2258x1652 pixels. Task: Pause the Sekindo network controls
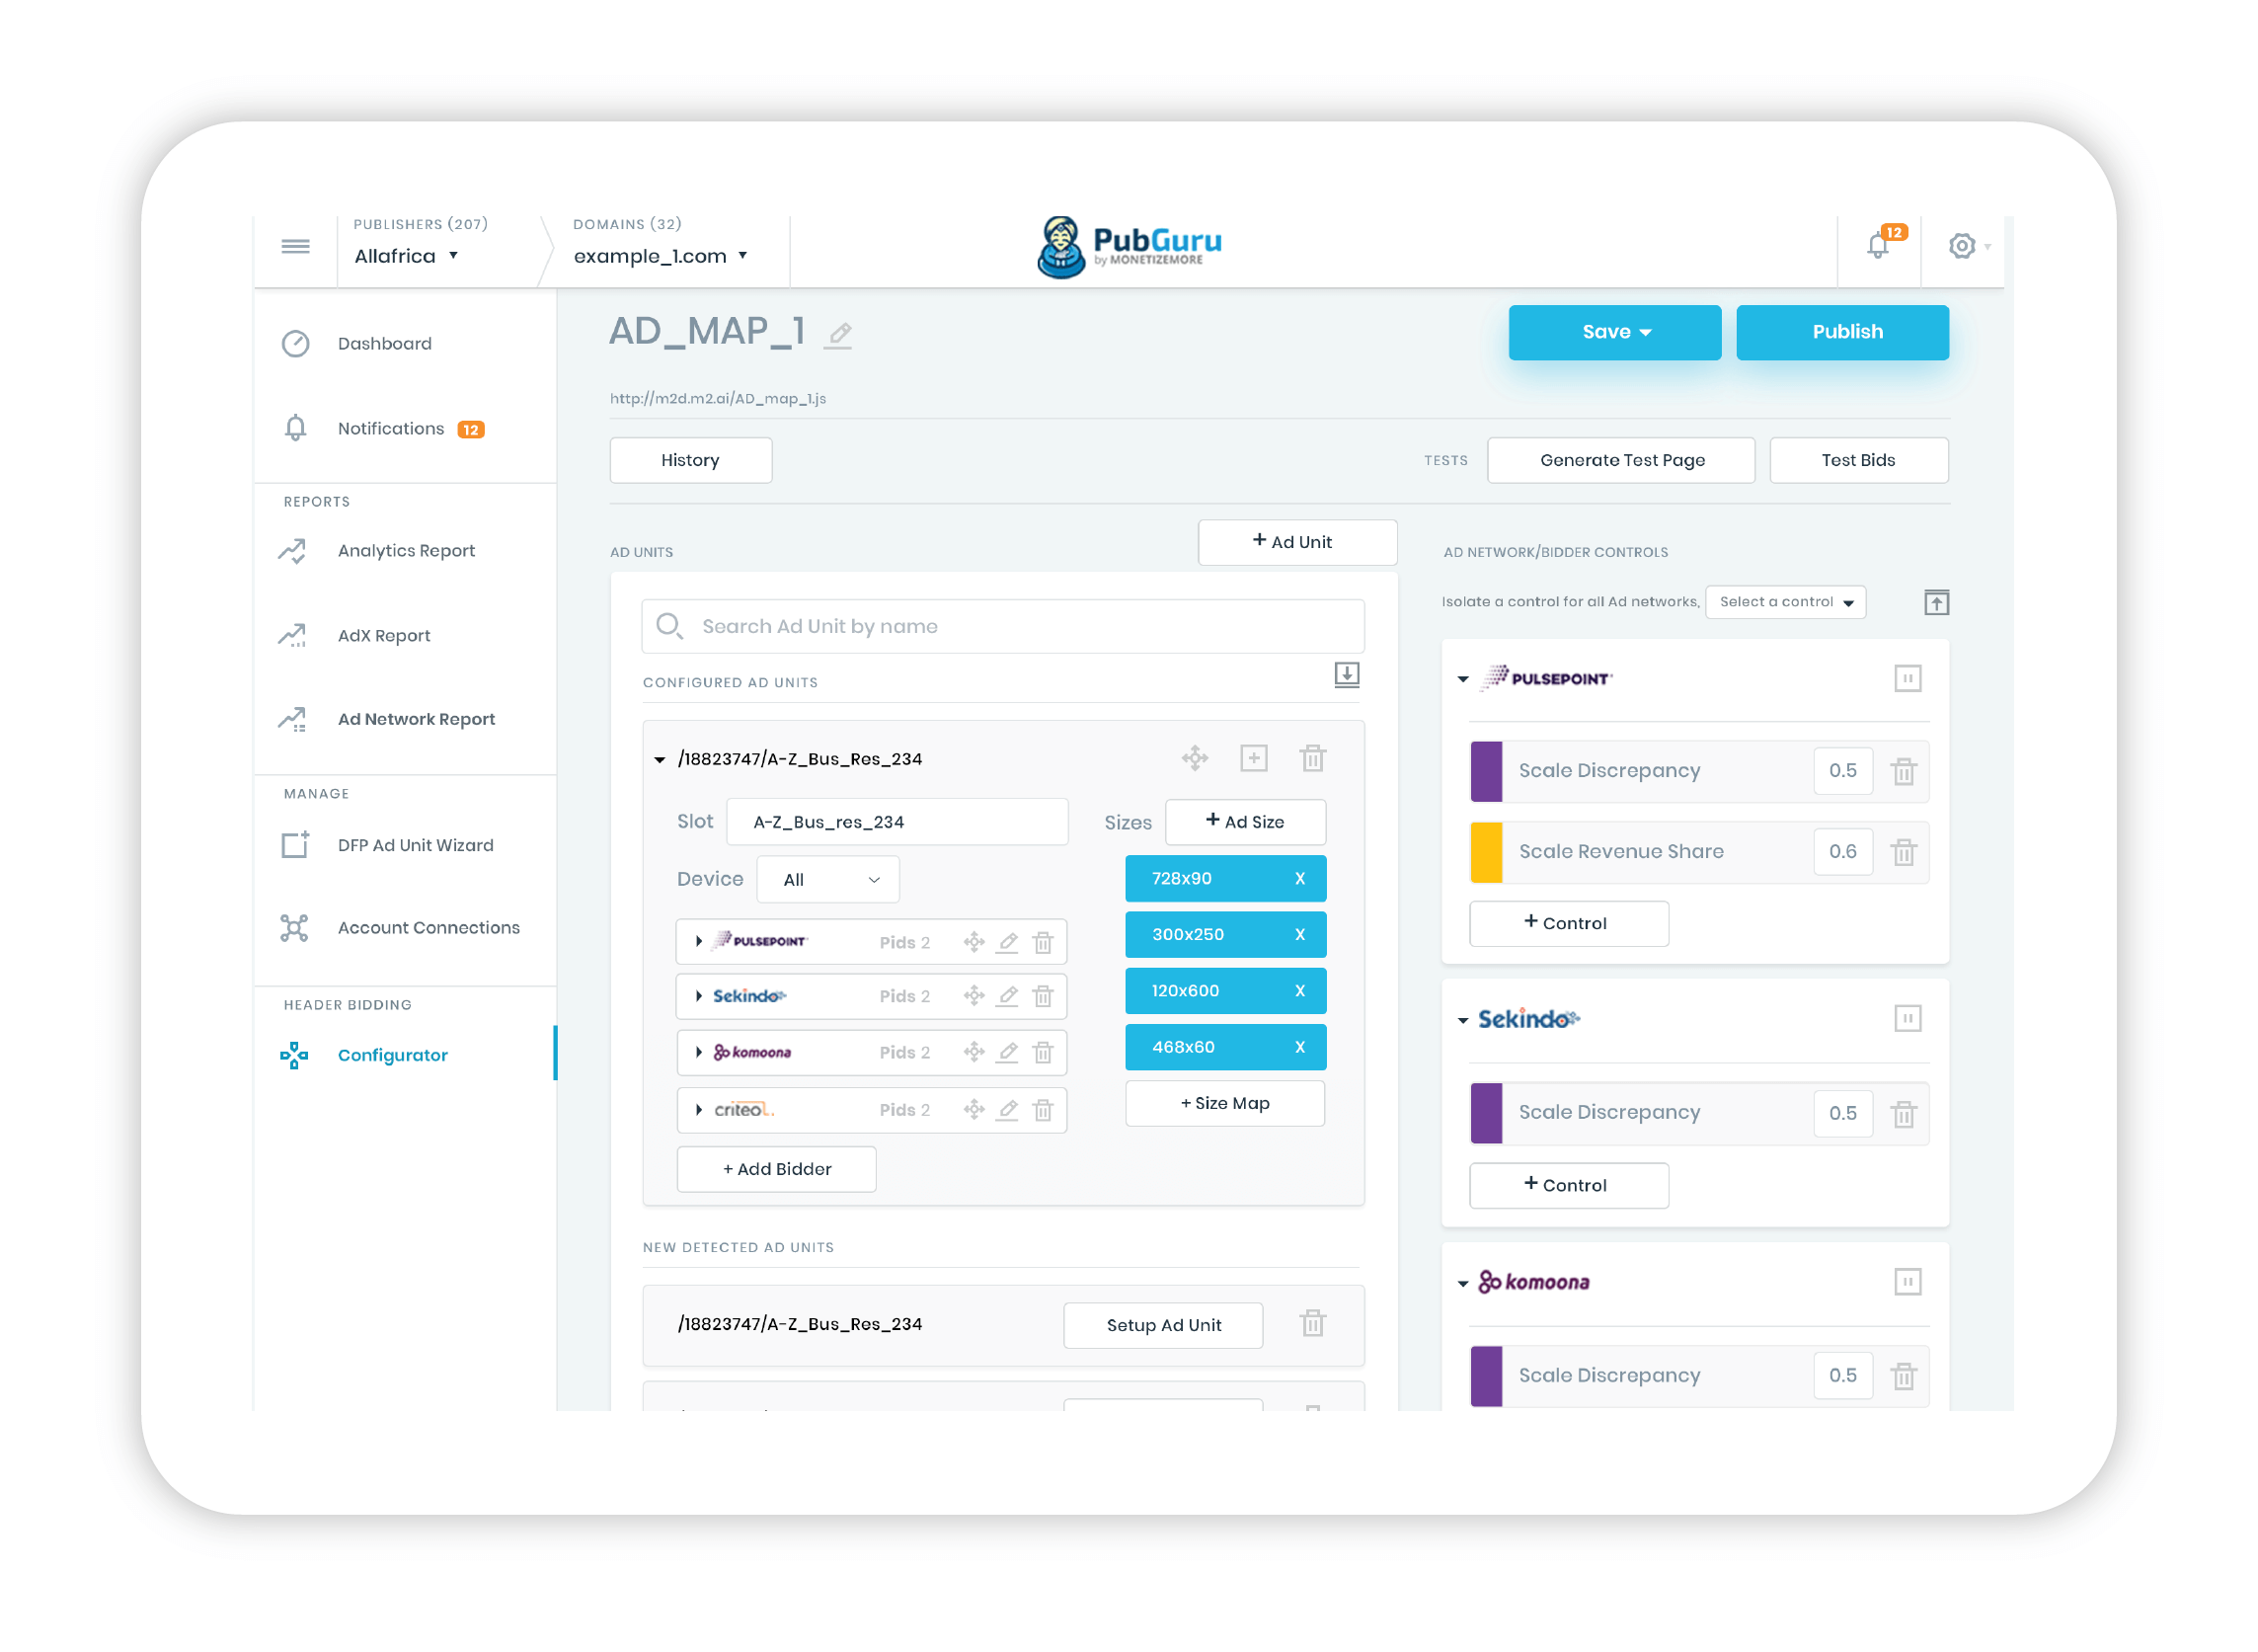click(1907, 1018)
